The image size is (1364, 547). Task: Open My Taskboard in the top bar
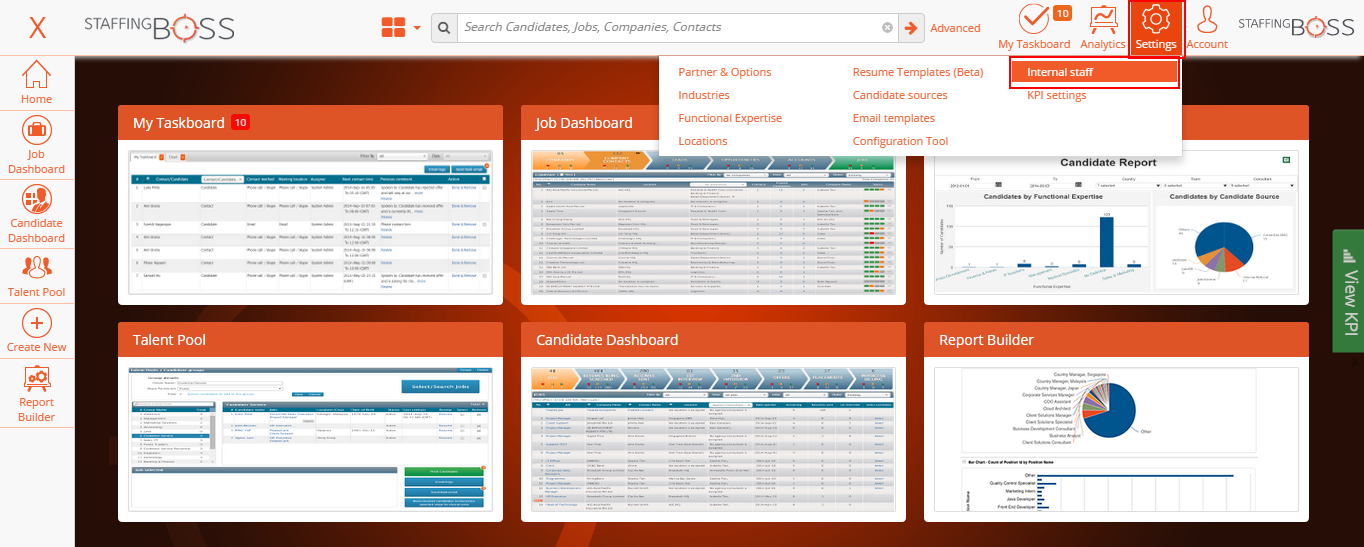click(1034, 28)
